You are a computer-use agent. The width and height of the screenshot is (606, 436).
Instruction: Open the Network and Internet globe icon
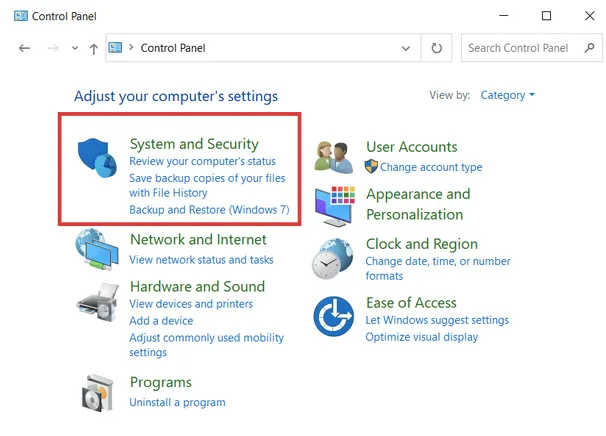click(x=98, y=250)
